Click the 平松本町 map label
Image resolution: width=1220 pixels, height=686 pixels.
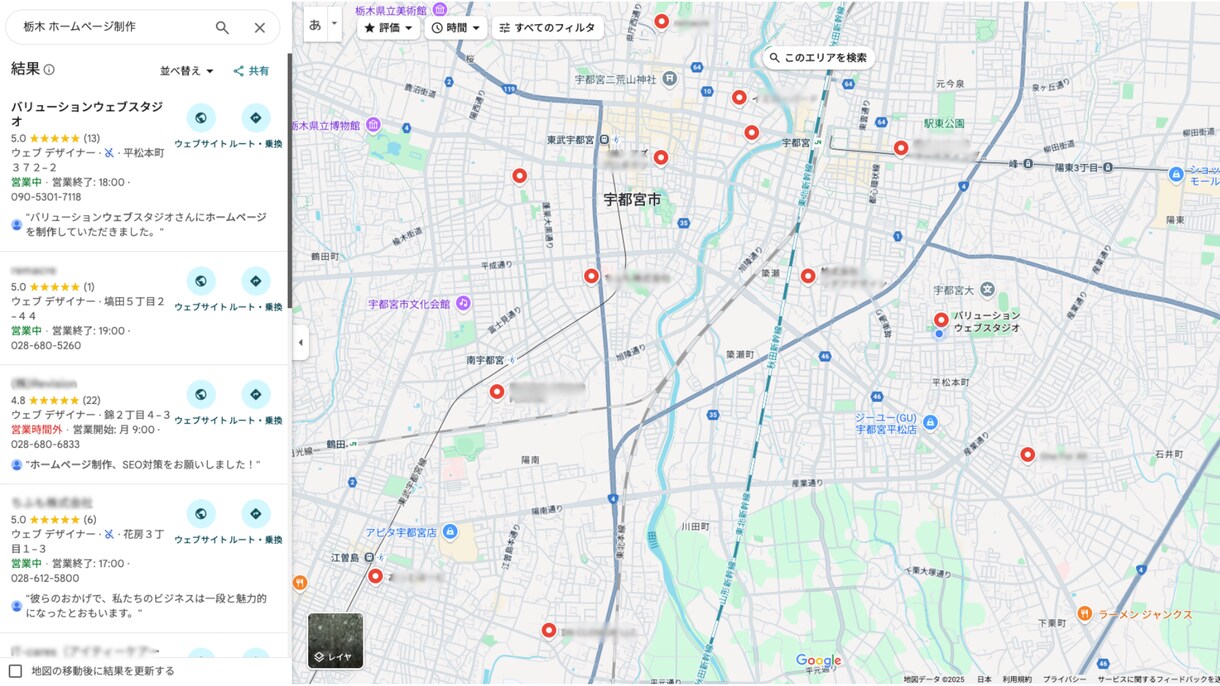tap(950, 382)
